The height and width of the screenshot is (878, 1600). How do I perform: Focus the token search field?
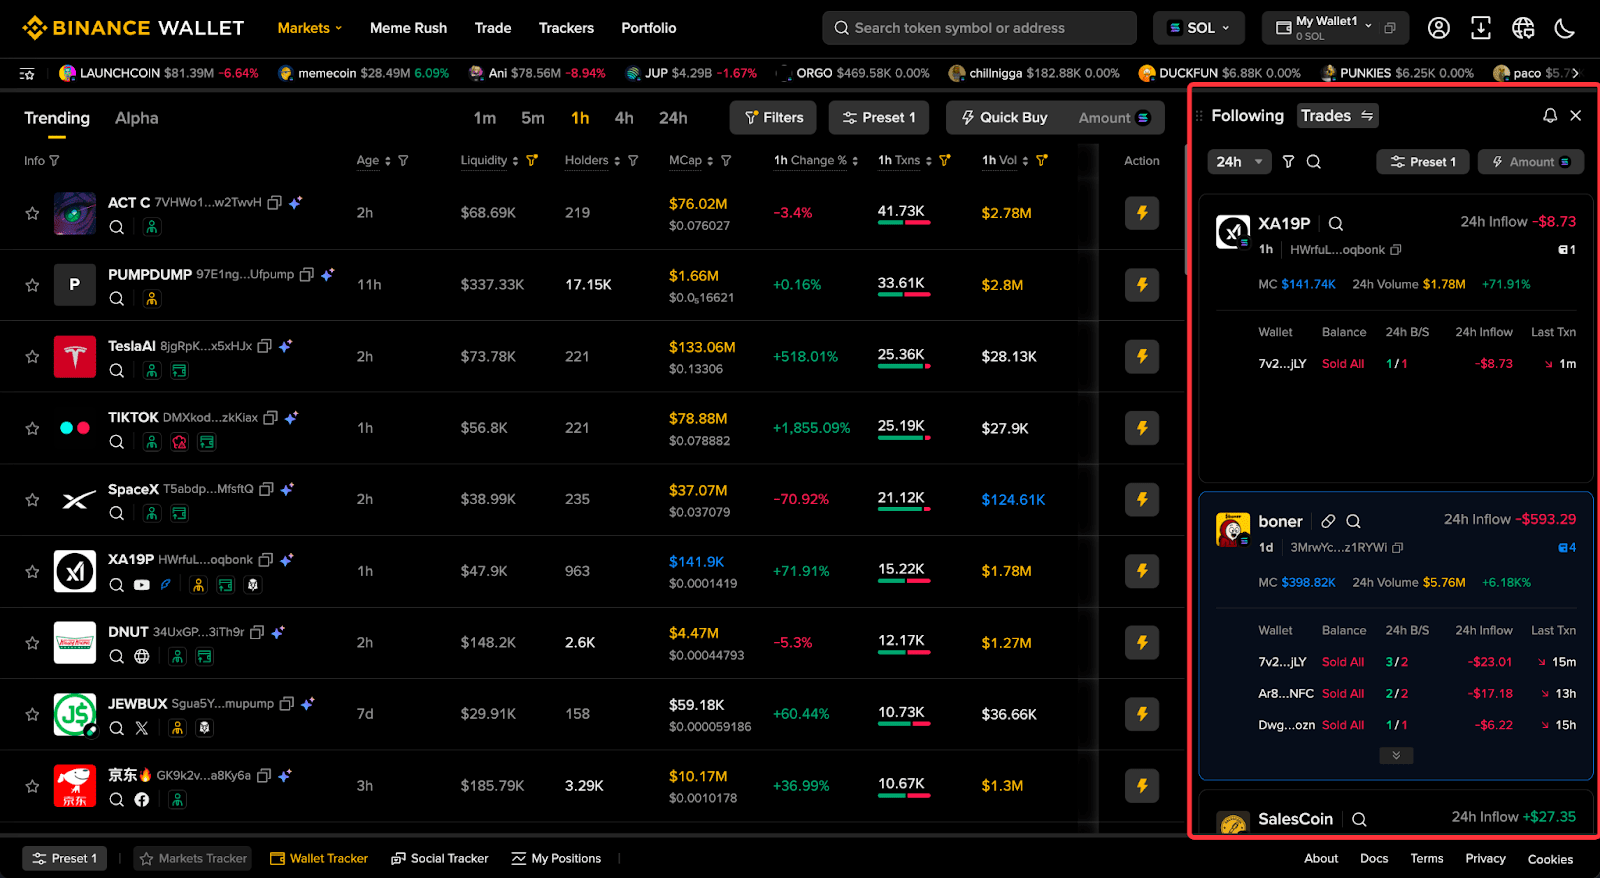point(979,28)
